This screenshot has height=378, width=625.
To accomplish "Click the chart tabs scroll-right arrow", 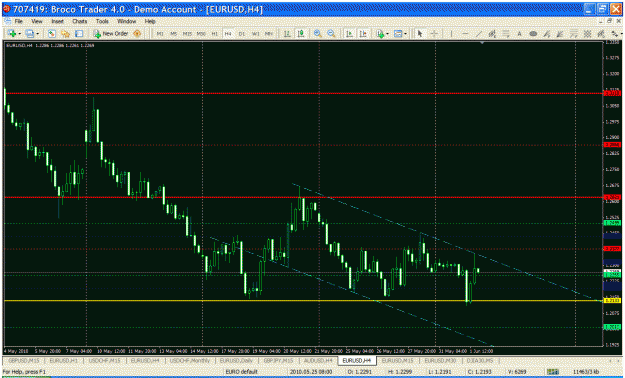I will tap(618, 361).
